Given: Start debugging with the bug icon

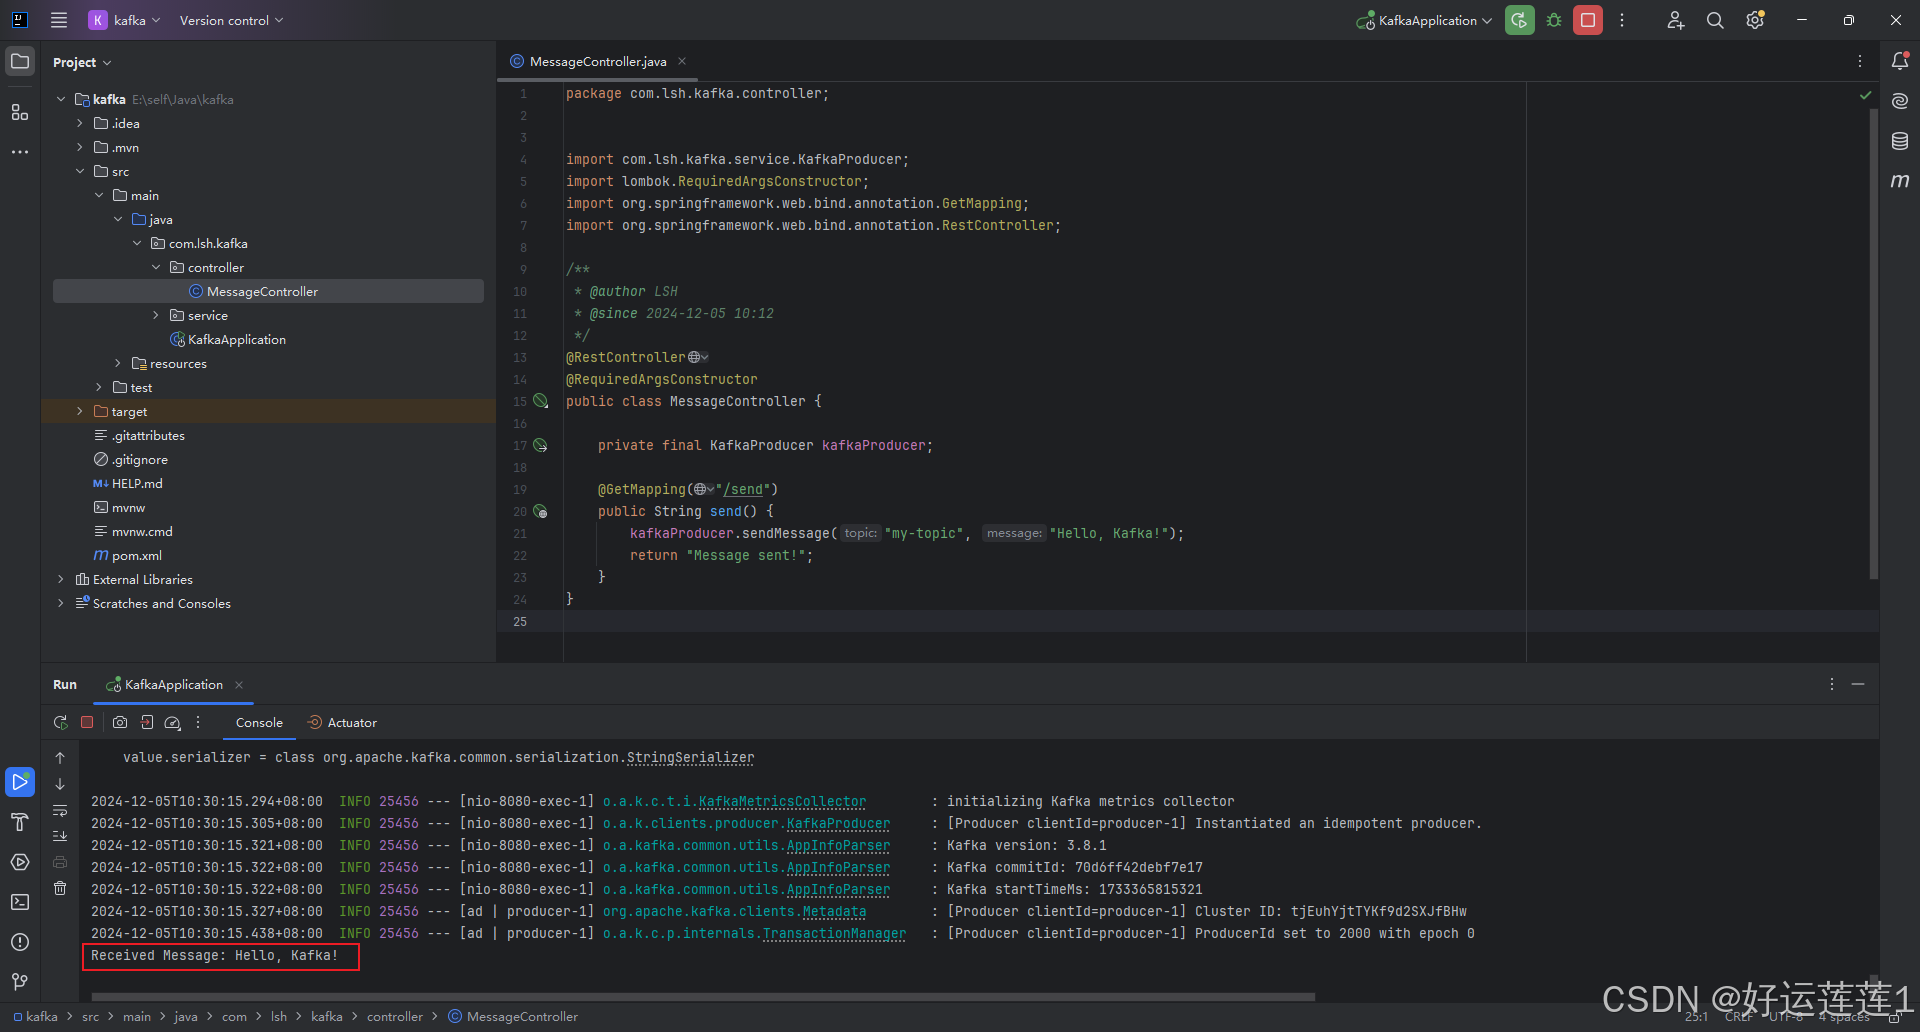Looking at the screenshot, I should point(1553,20).
